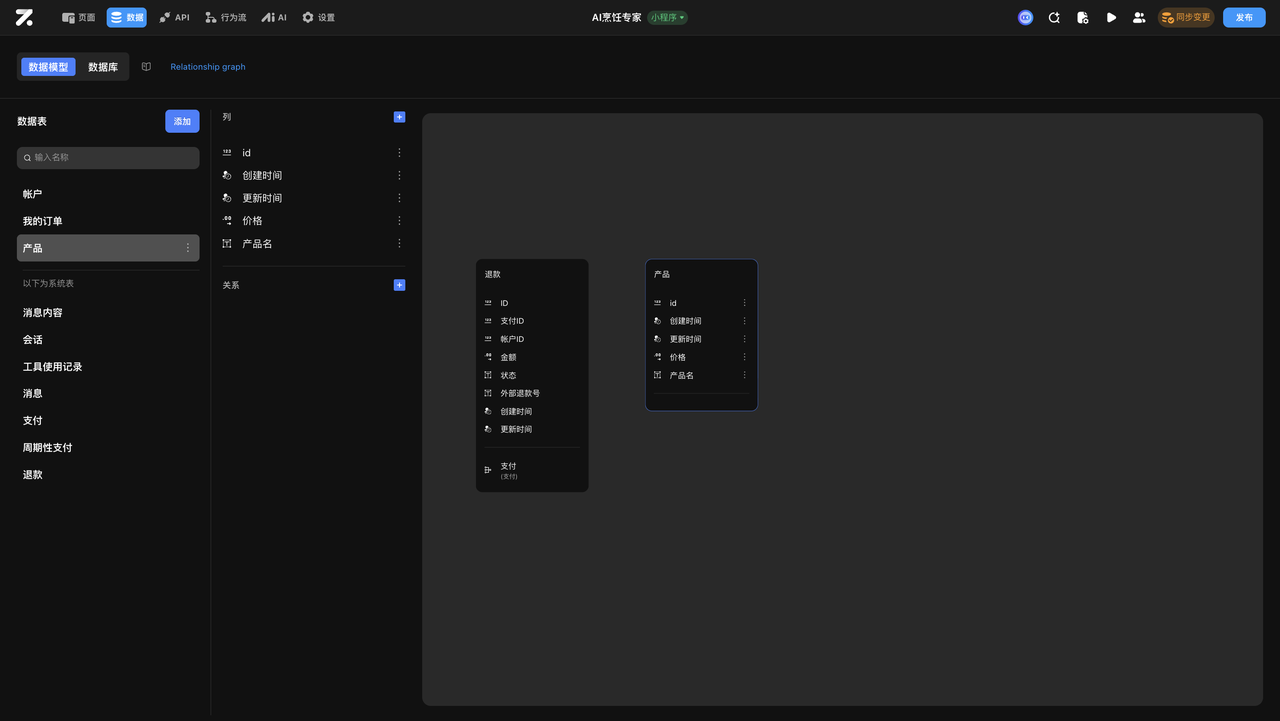Click the 添加 button to add a table
The image size is (1280, 721).
click(182, 121)
